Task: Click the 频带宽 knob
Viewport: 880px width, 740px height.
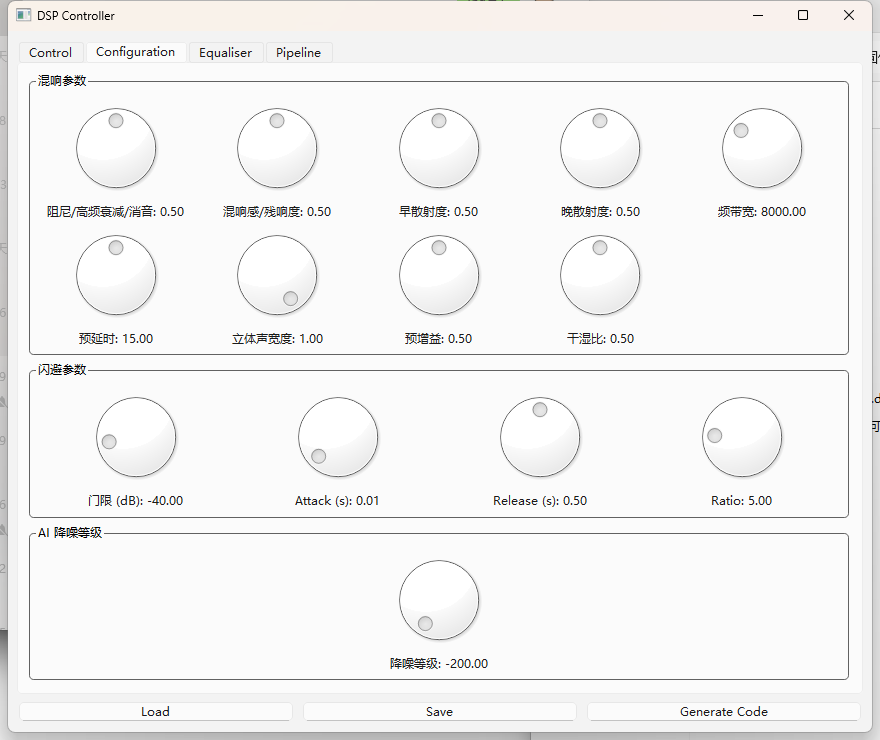Action: (762, 148)
